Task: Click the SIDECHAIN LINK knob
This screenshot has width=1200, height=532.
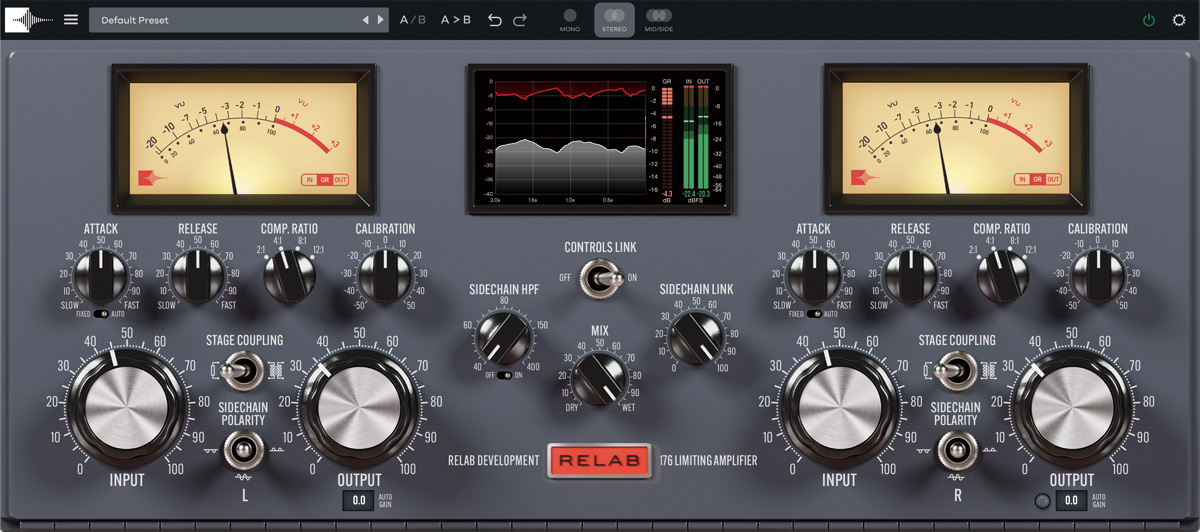Action: [x=696, y=337]
